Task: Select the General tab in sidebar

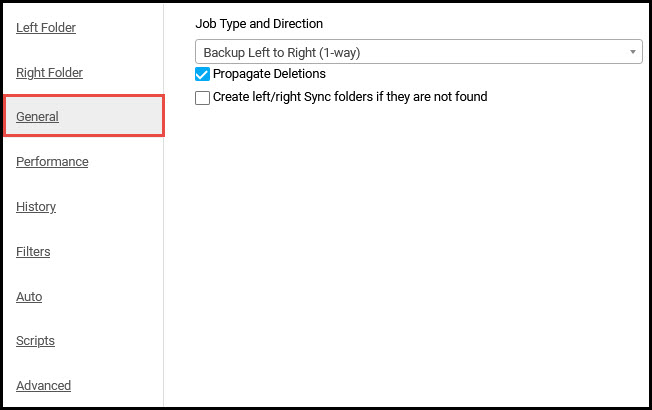Action: point(37,116)
